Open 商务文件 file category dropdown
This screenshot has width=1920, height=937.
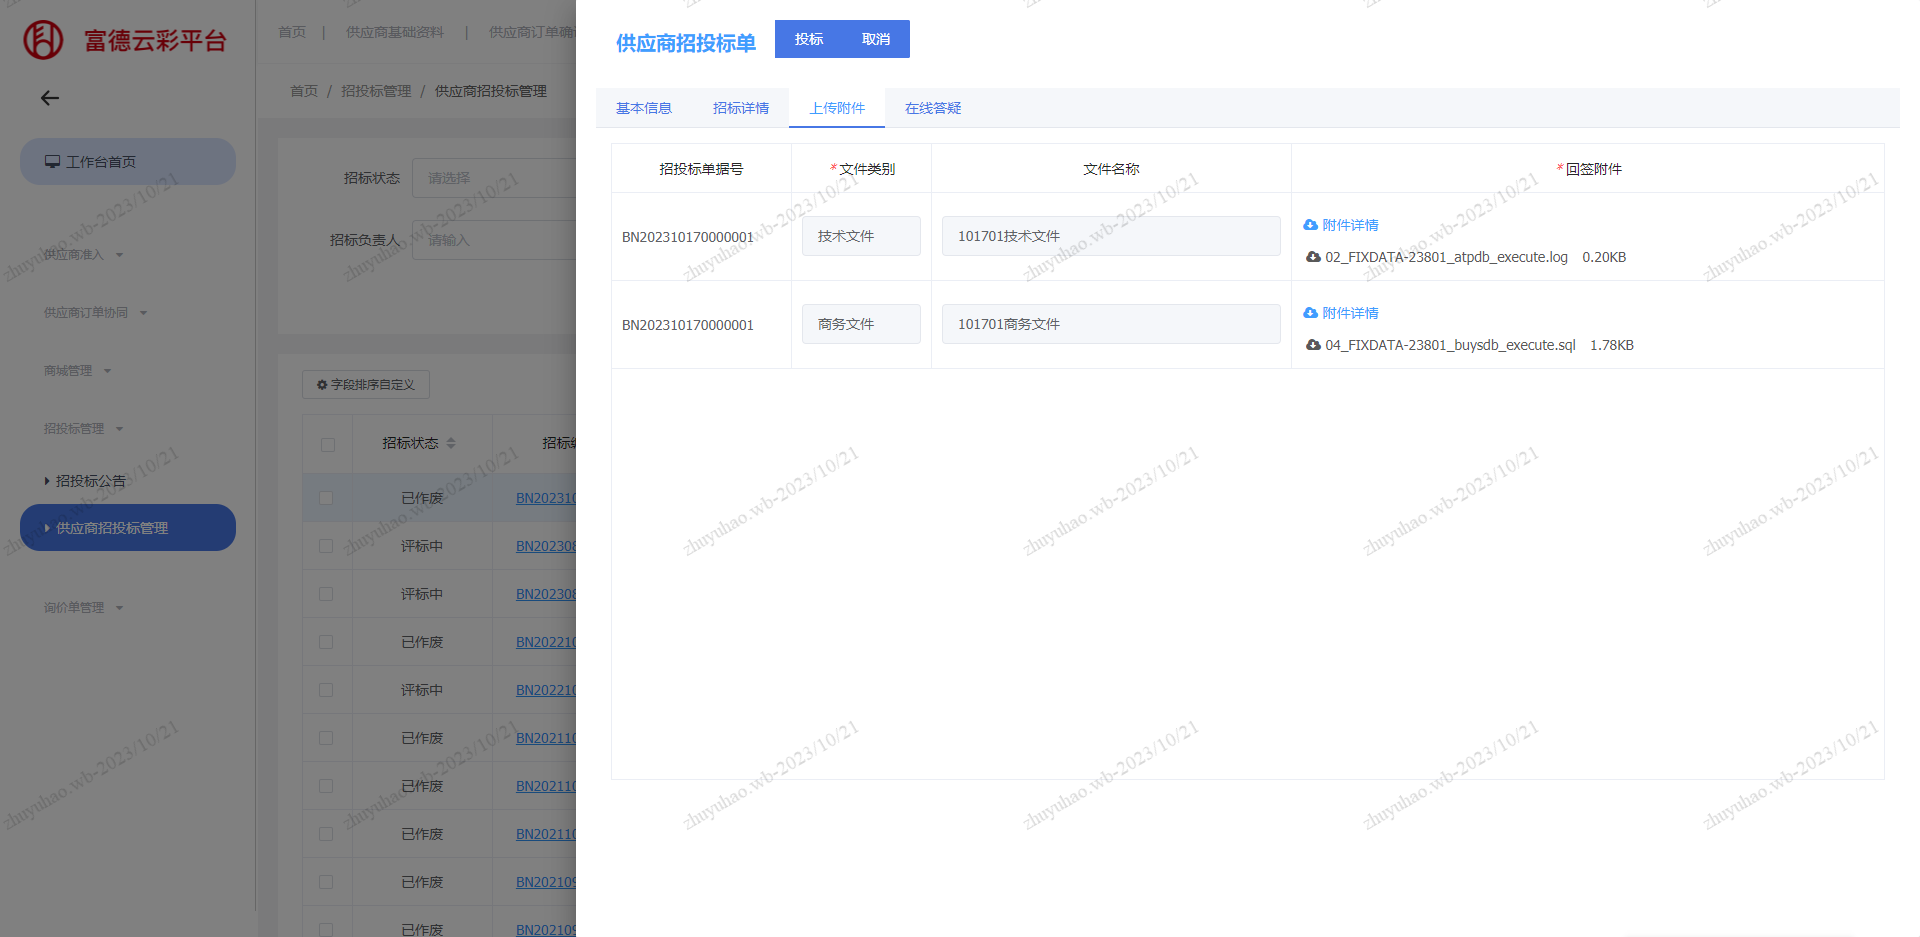861,324
